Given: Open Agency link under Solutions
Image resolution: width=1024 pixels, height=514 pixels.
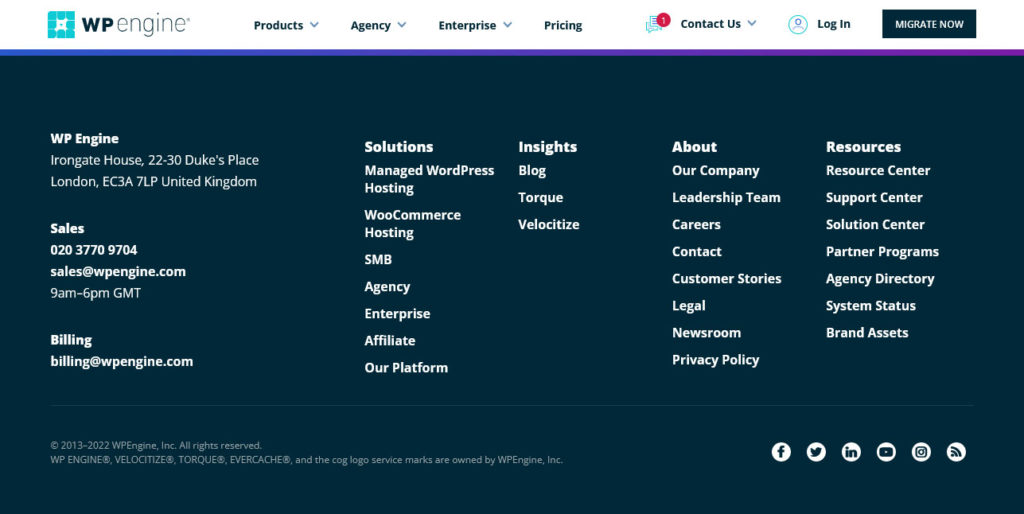Looking at the screenshot, I should [387, 287].
